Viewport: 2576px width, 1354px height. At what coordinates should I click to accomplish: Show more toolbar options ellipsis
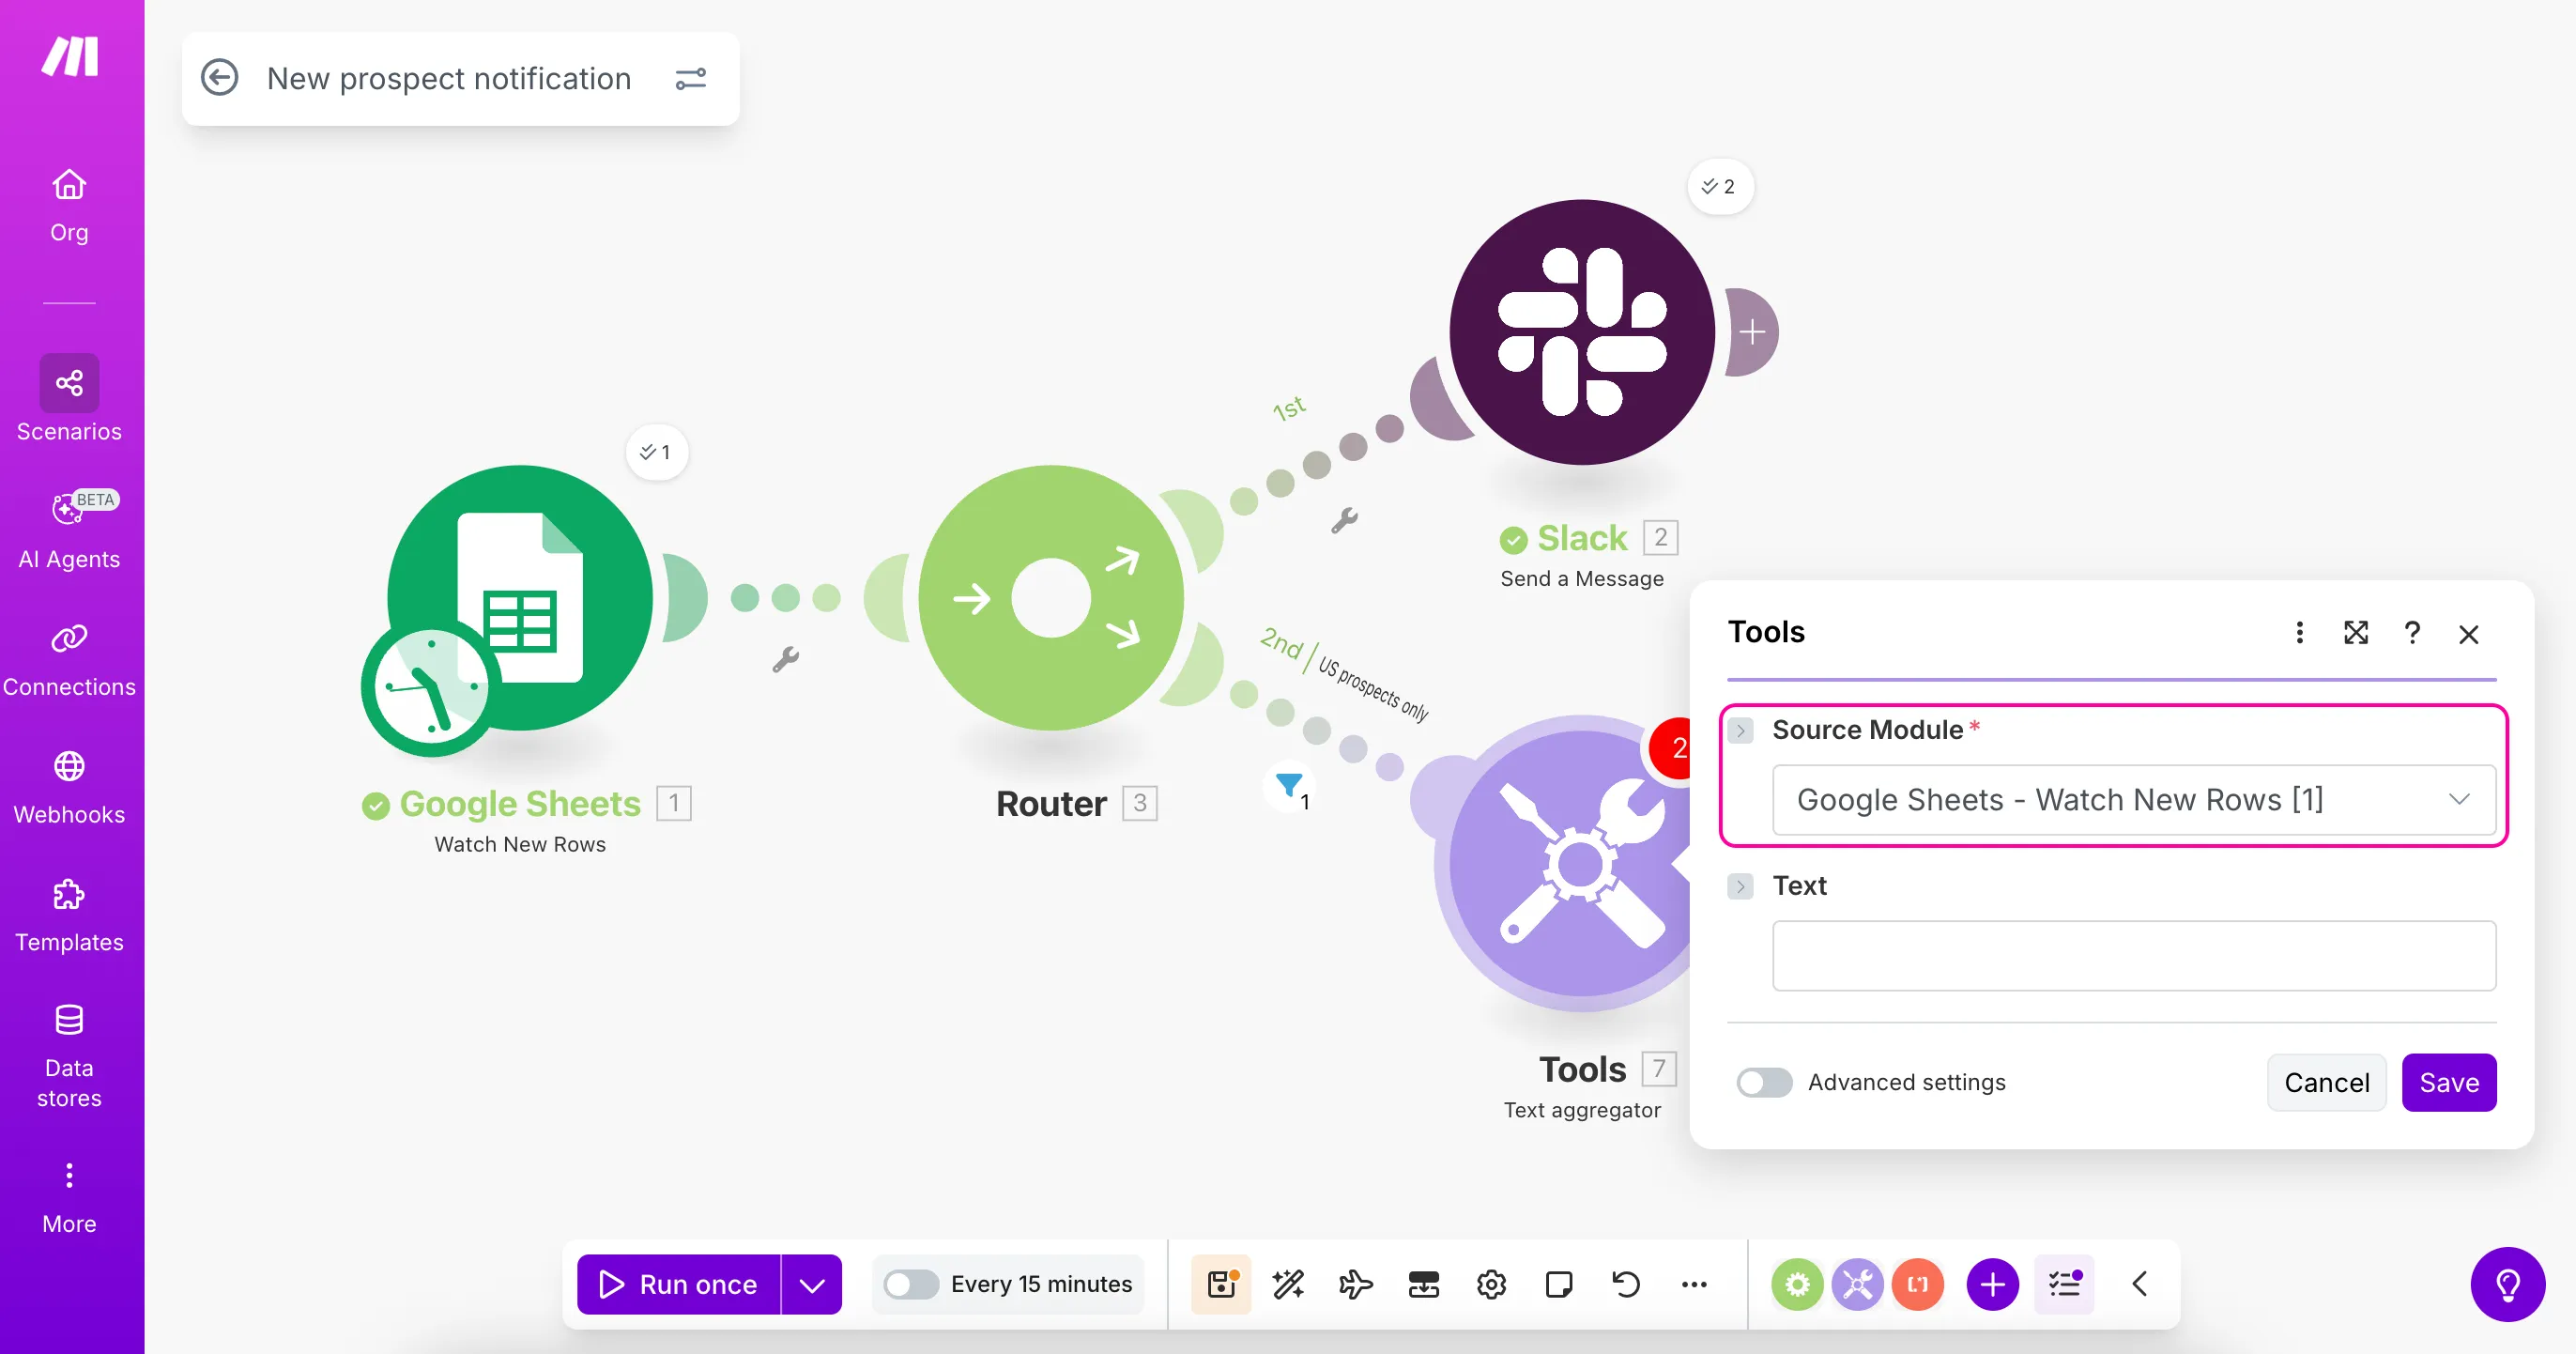click(1694, 1284)
